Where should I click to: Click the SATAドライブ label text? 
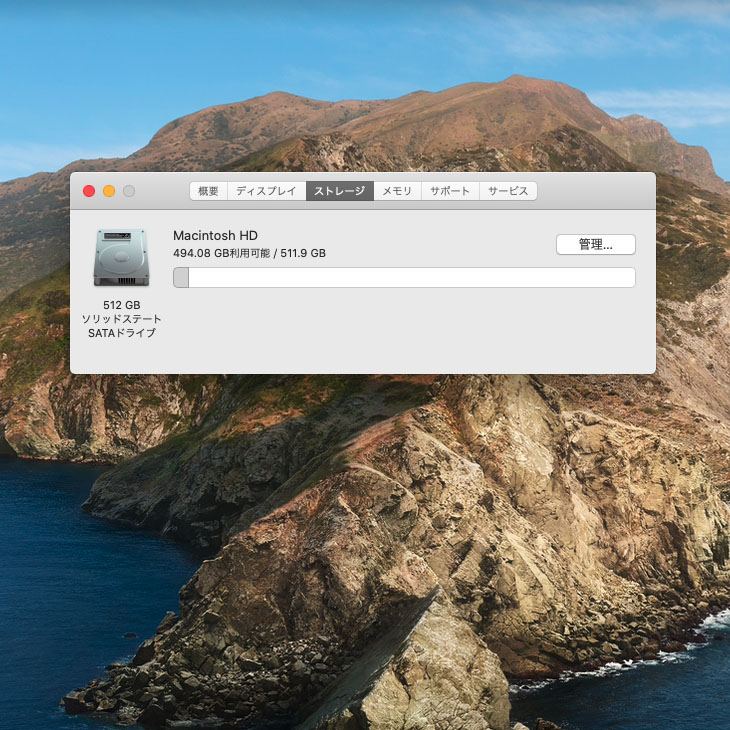pos(121,333)
